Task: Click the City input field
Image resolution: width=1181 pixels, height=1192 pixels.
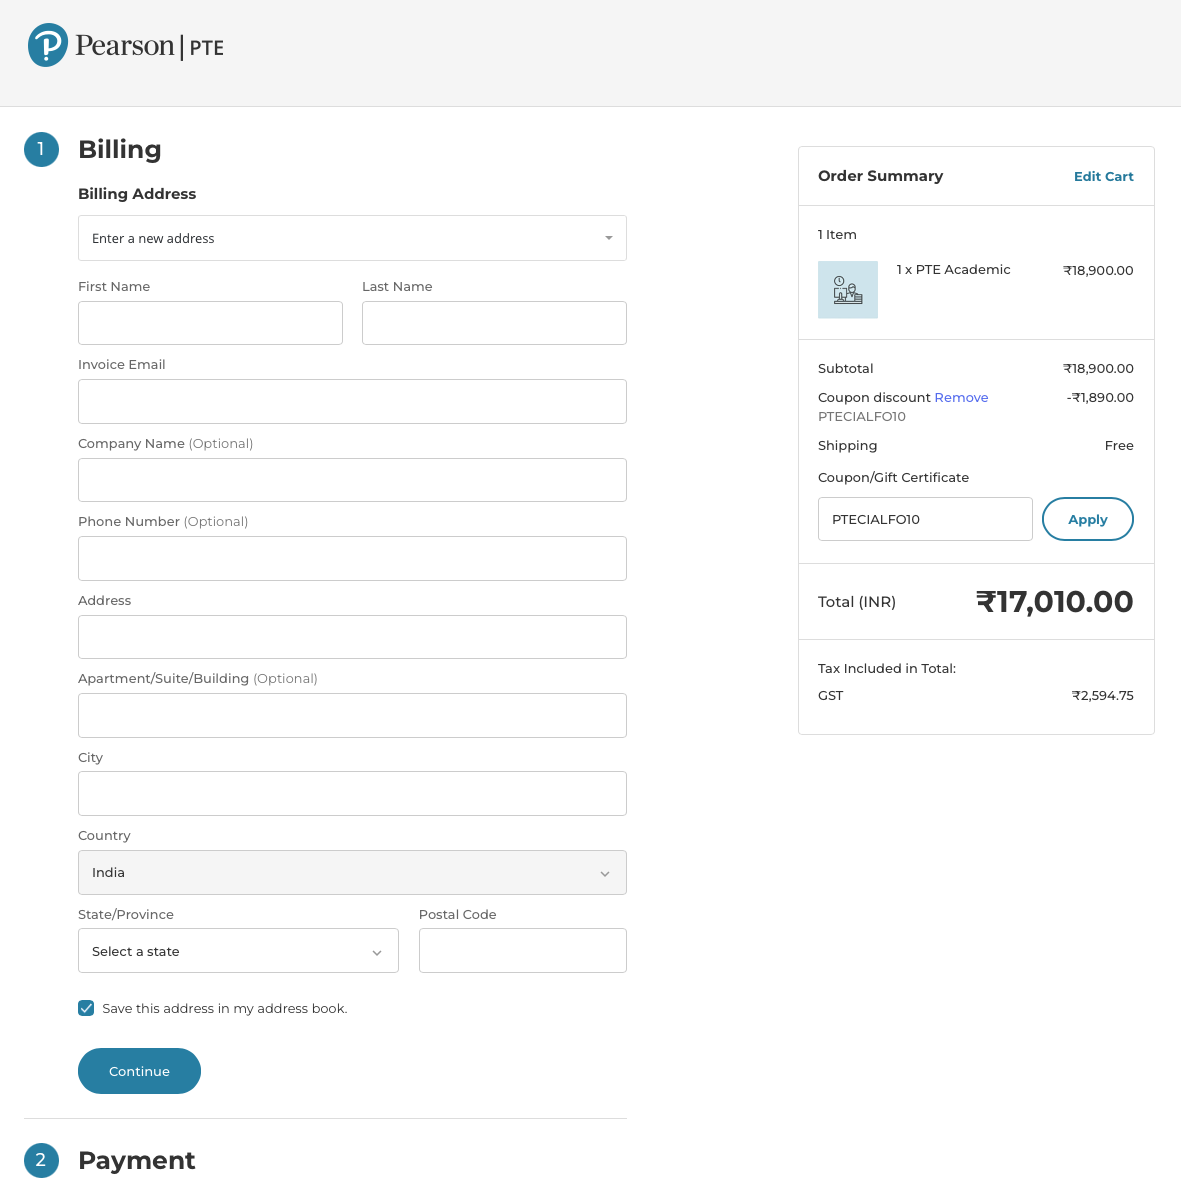Action: point(352,794)
